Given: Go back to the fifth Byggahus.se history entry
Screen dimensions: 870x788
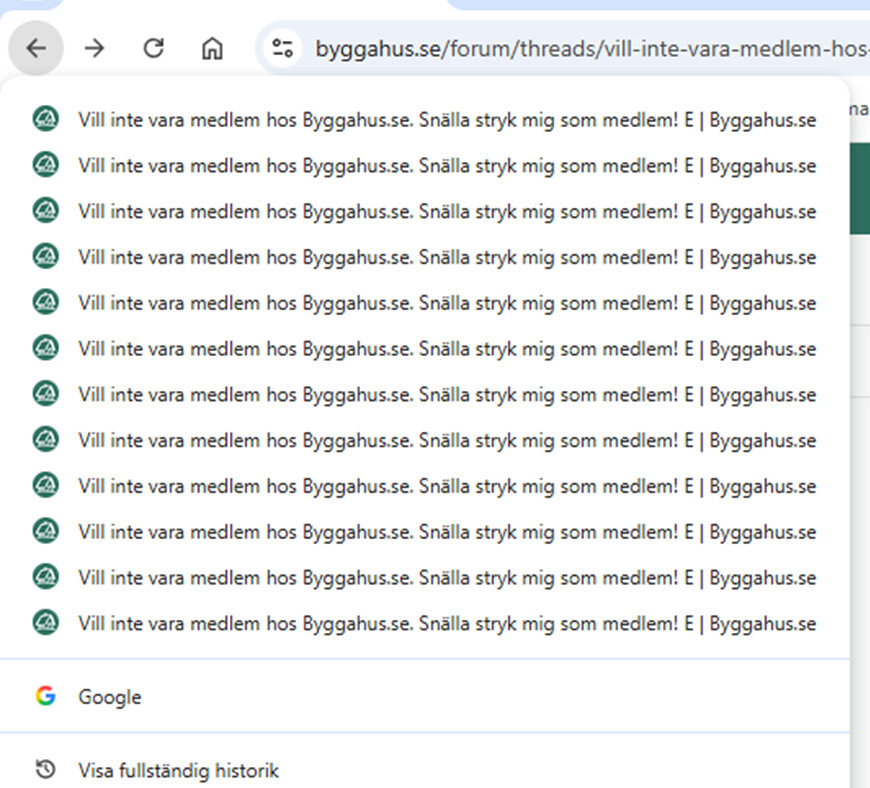Looking at the screenshot, I should pyautogui.click(x=446, y=303).
